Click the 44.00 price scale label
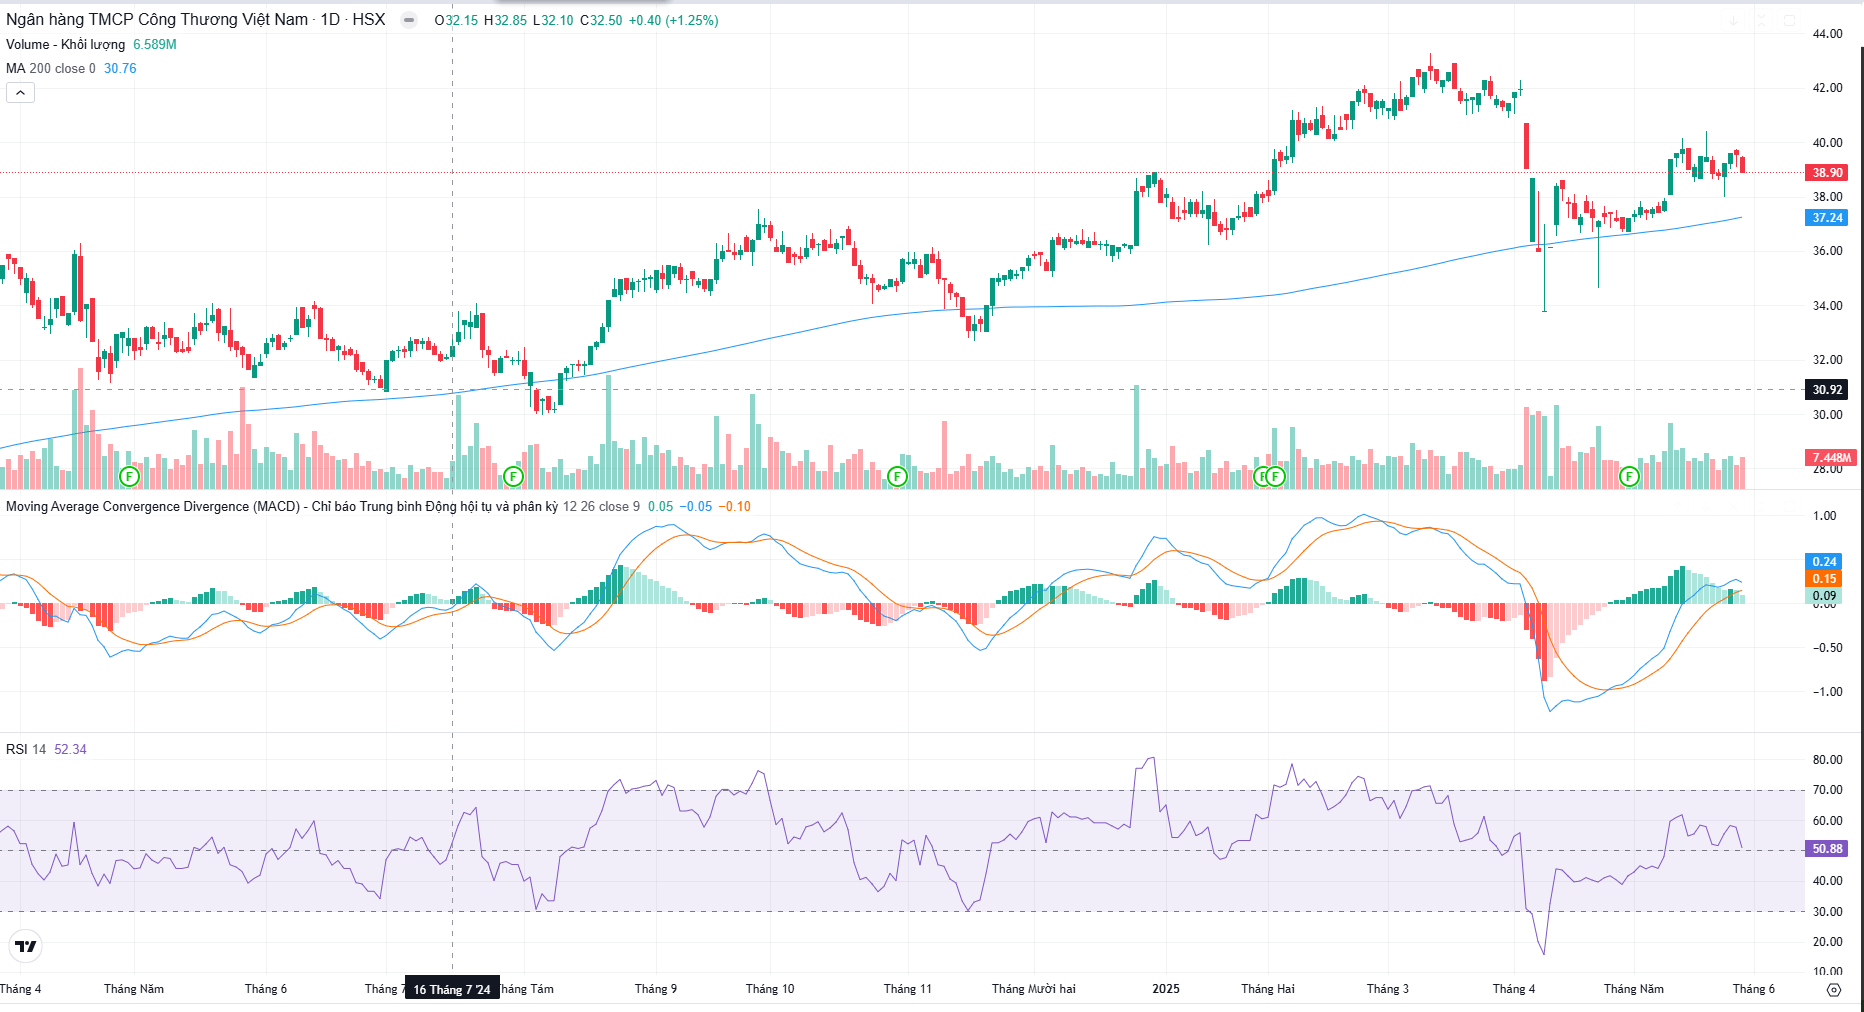This screenshot has height=1012, width=1864. pos(1828,34)
